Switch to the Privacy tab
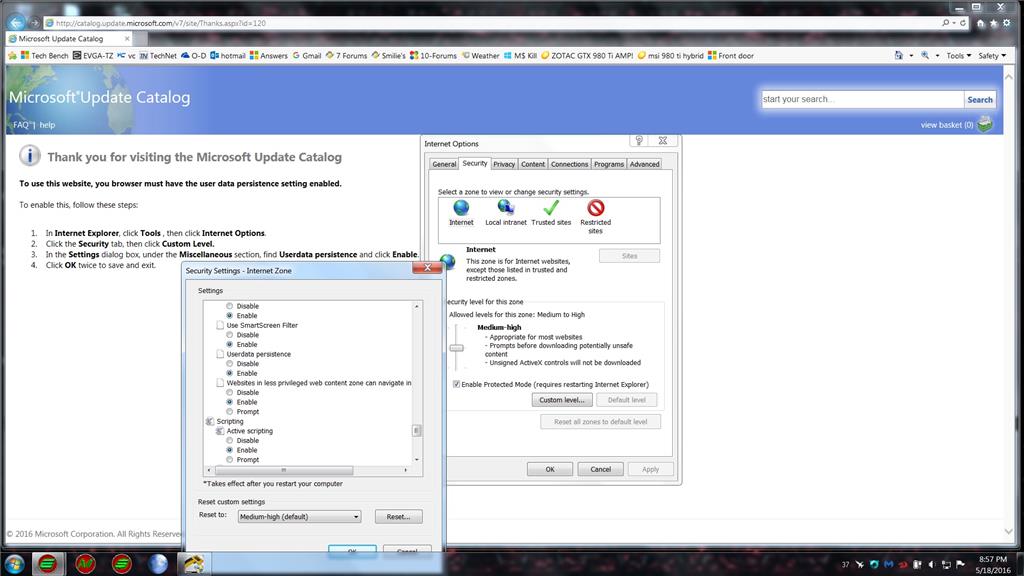 point(504,165)
